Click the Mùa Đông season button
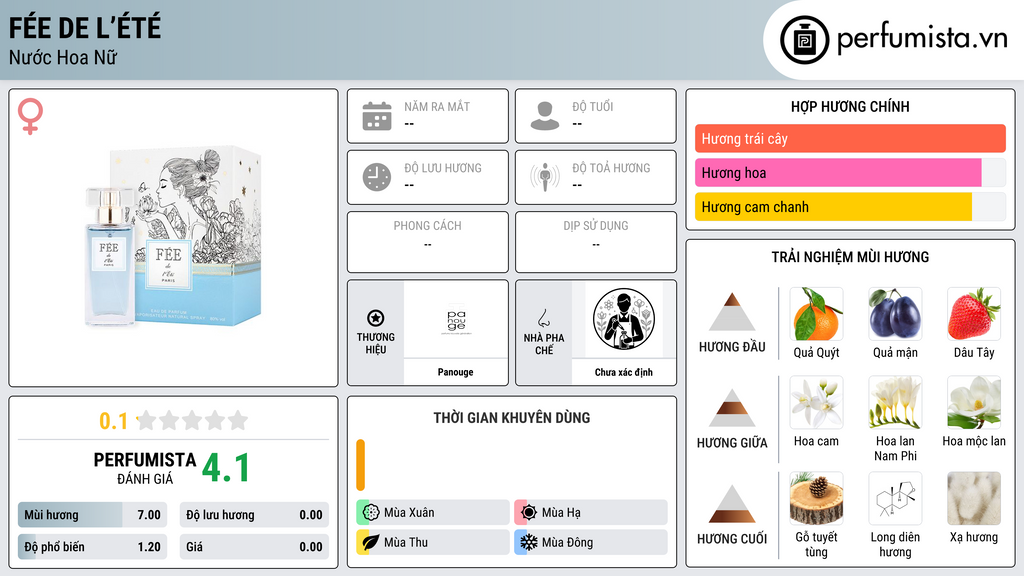Image resolution: width=1024 pixels, height=576 pixels. tap(591, 542)
